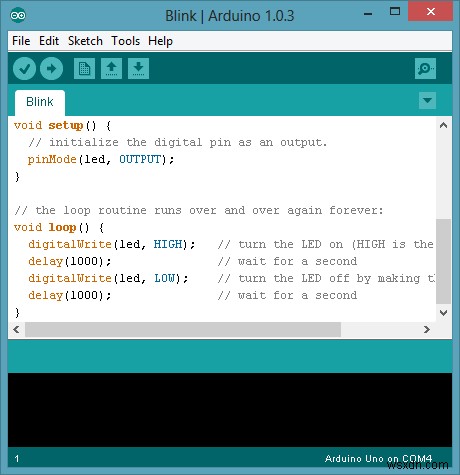Click the Verify checkmark button
The height and width of the screenshot is (475, 460).
coord(24,69)
